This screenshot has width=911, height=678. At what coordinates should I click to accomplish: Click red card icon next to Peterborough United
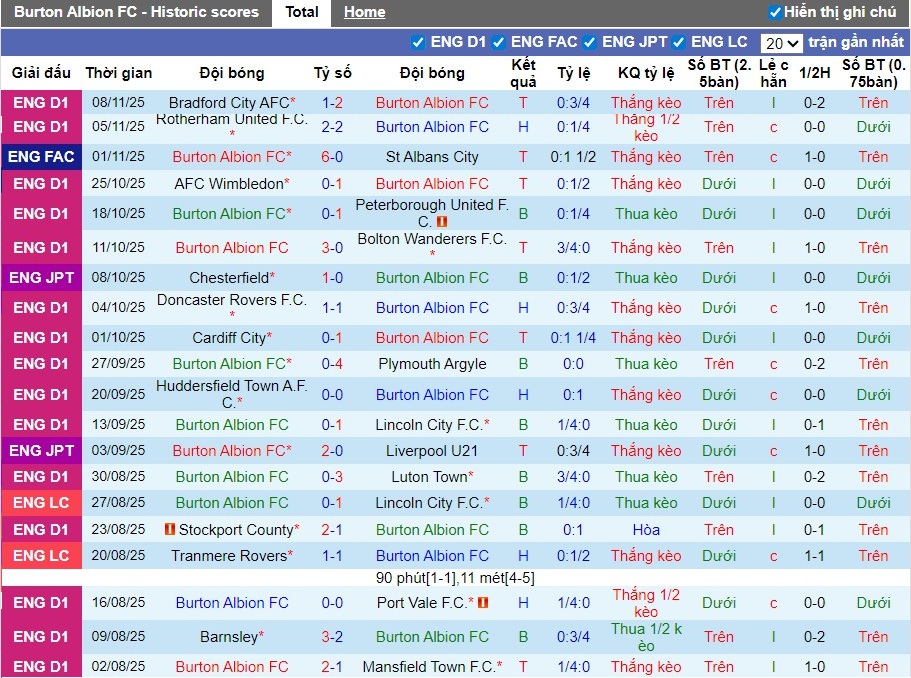click(x=442, y=222)
